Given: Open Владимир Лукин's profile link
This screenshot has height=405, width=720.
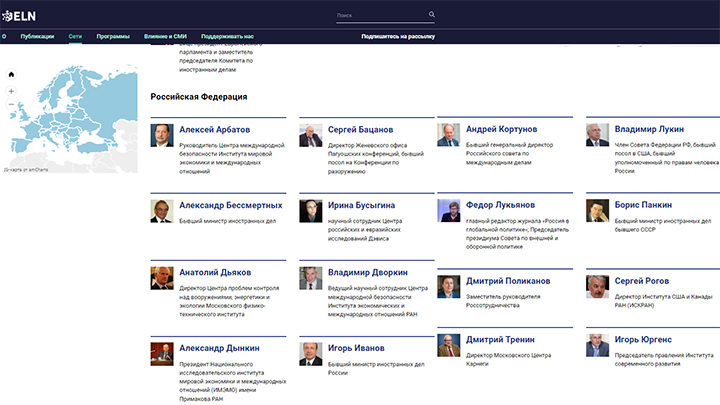Looking at the screenshot, I should tap(650, 130).
